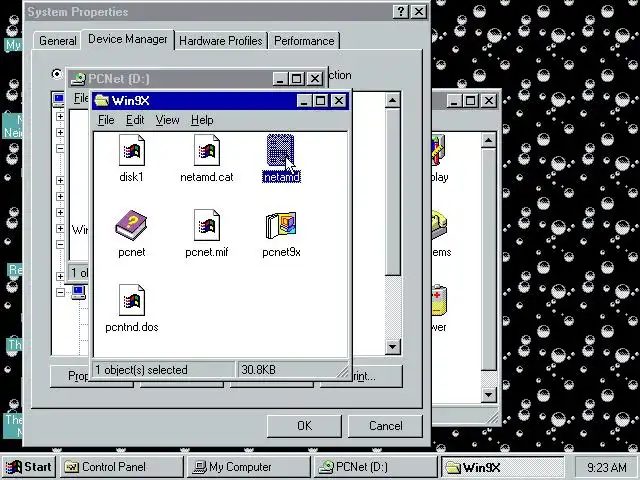Screen dimensions: 640x480
Task: Click the Windows logo on Start button
Action: coord(13,467)
